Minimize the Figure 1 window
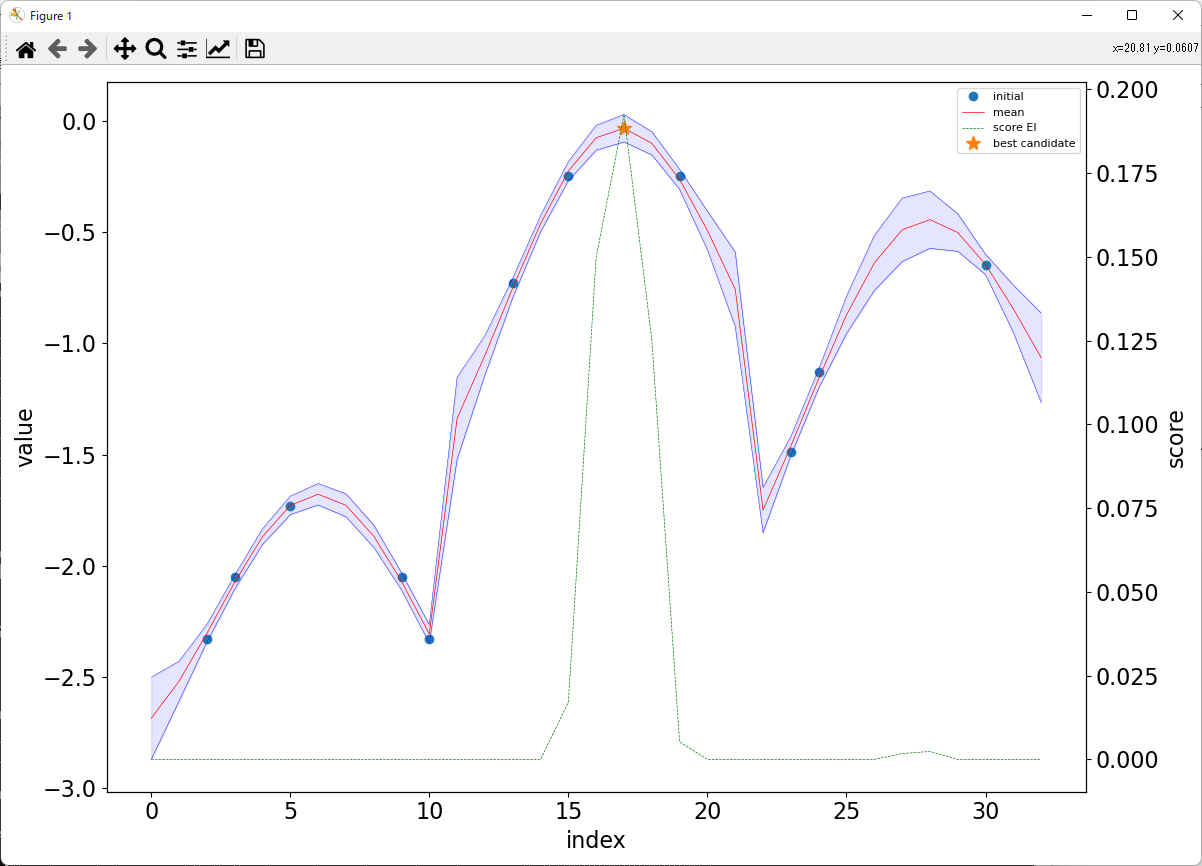Image resolution: width=1202 pixels, height=866 pixels. click(x=1087, y=15)
